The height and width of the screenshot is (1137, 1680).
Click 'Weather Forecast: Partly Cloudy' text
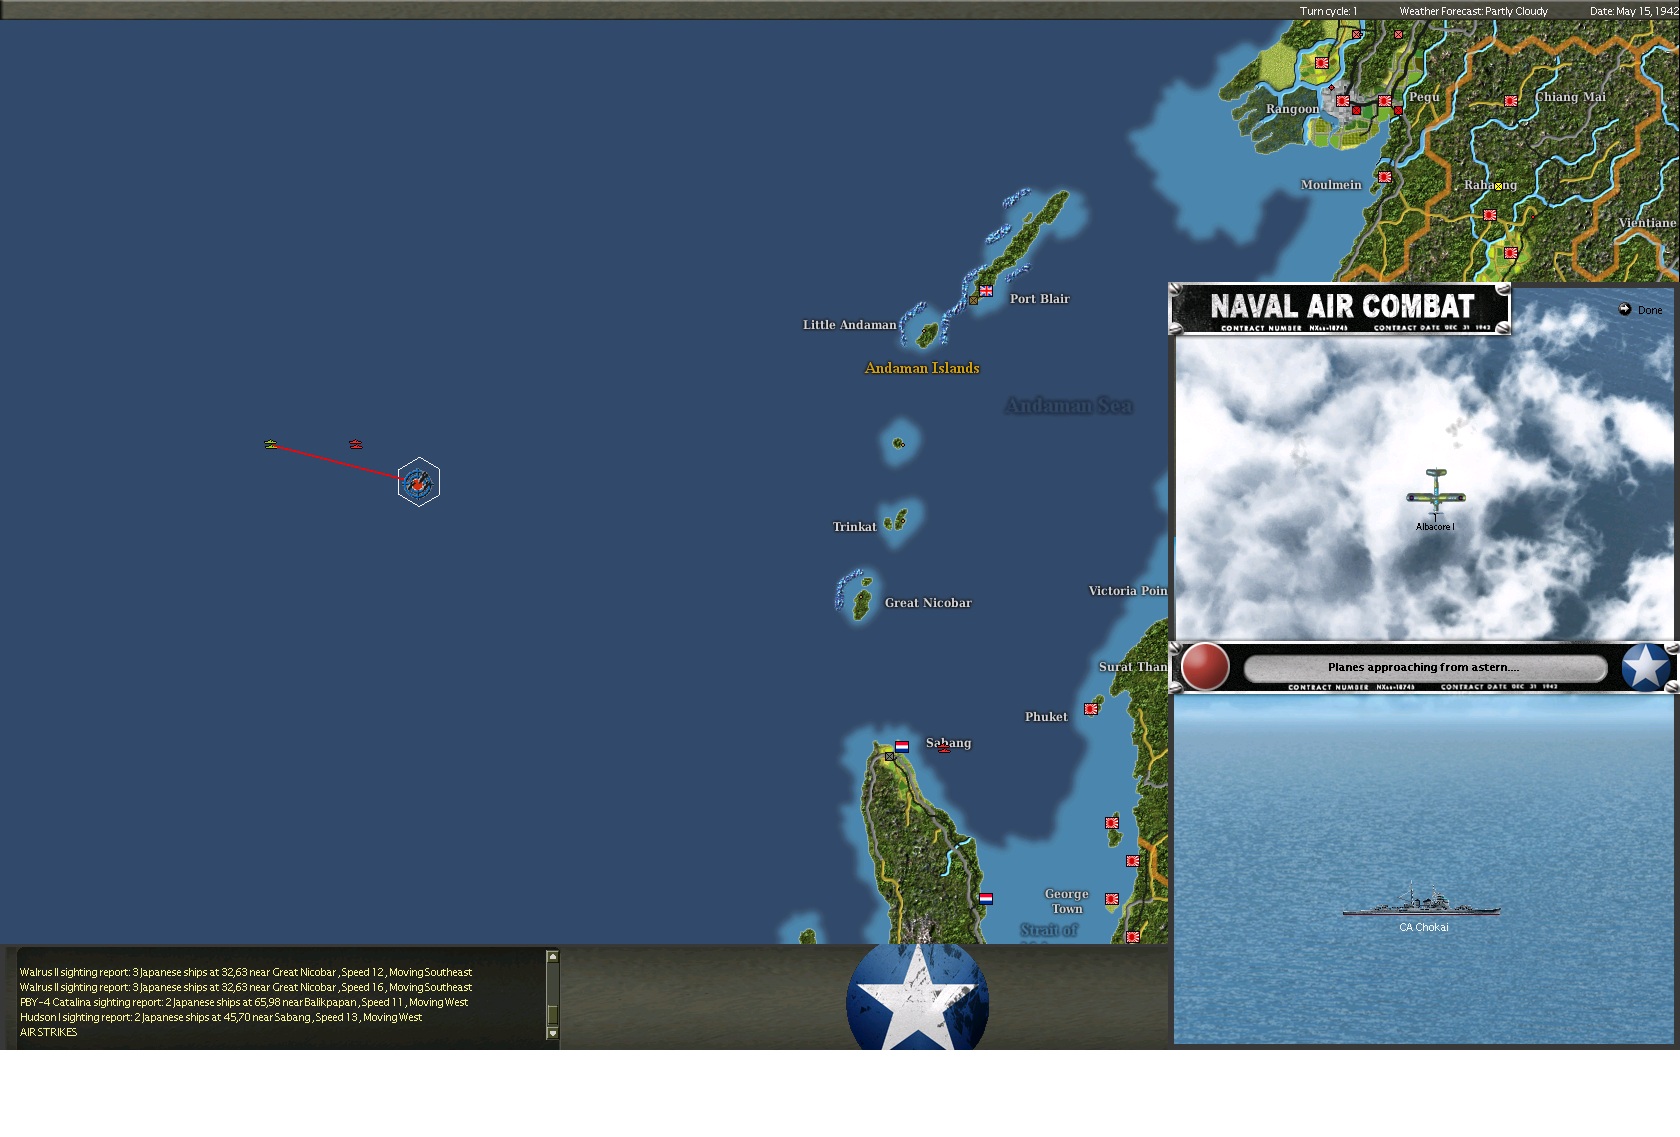1473,11
